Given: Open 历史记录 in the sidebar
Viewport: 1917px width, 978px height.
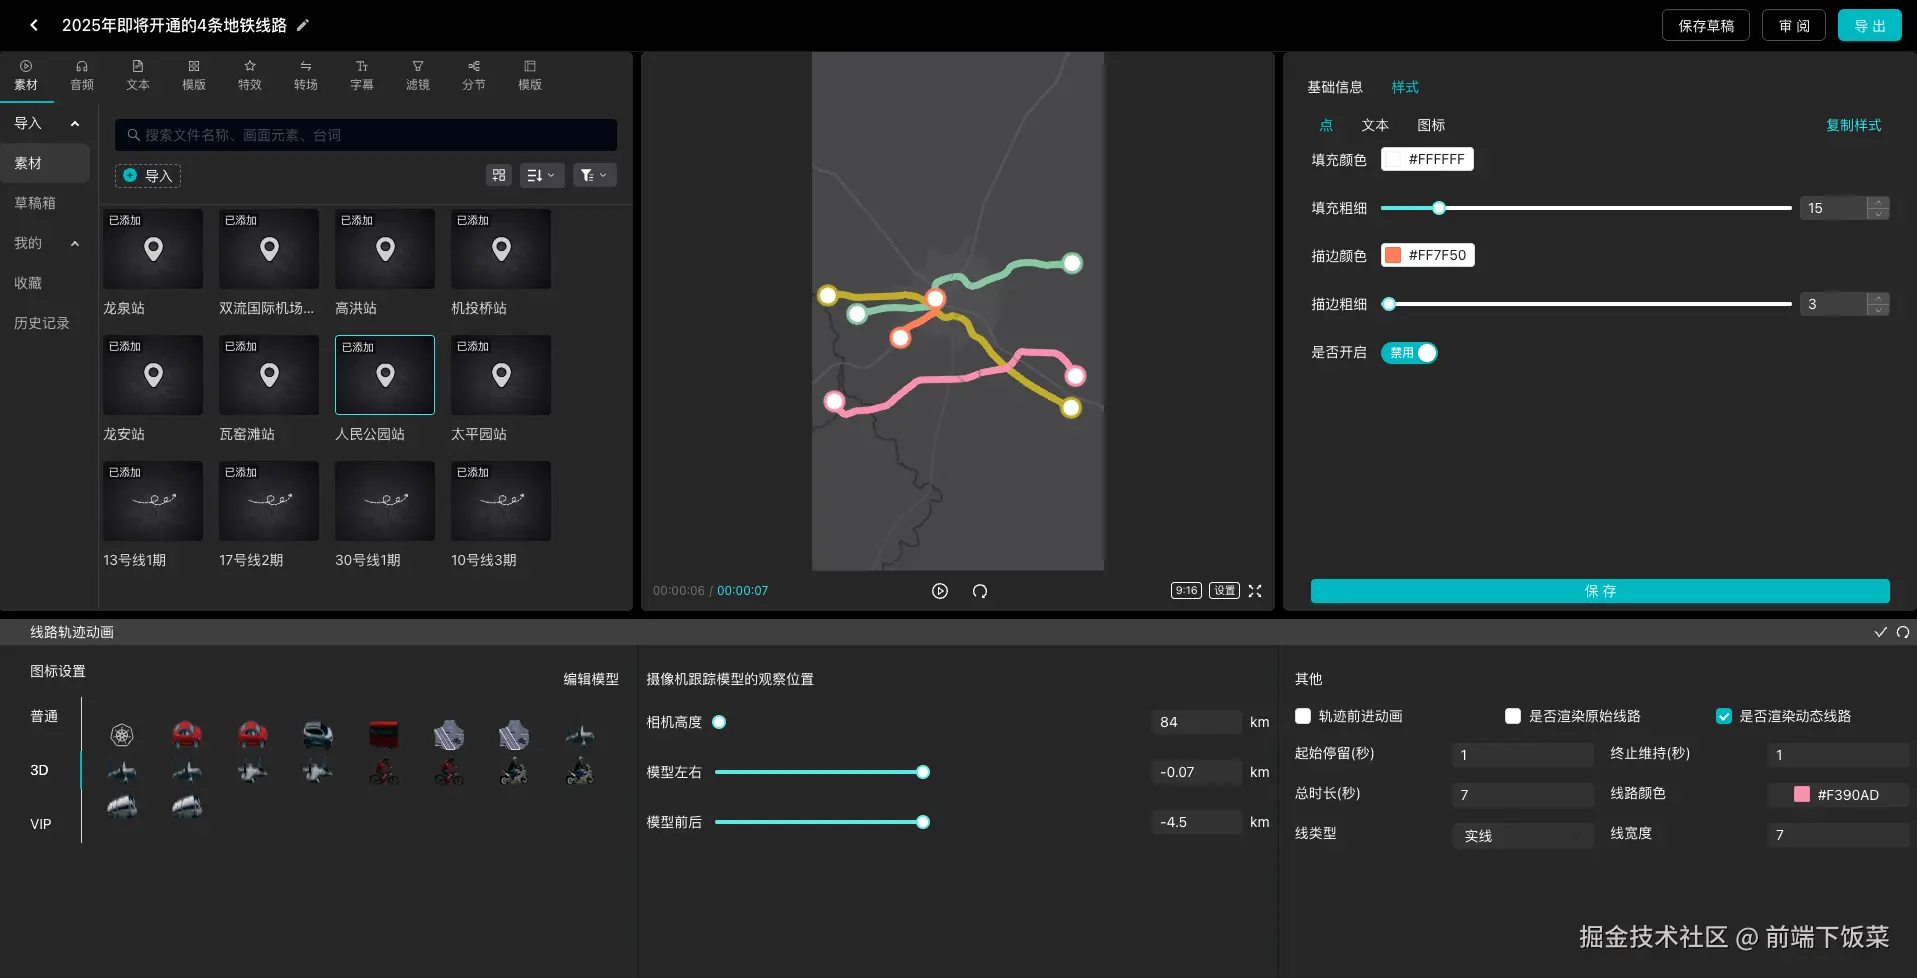Looking at the screenshot, I should click(42, 323).
